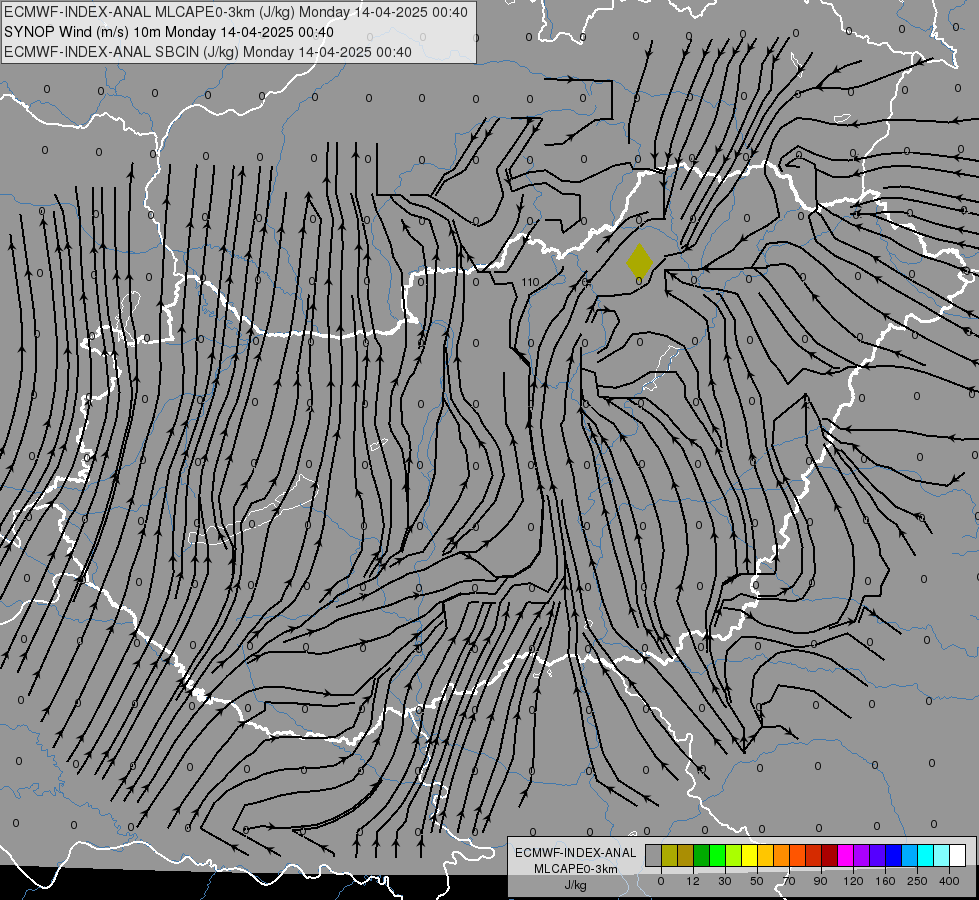Pick the bright cyan legend swatch
Image resolution: width=979 pixels, height=900 pixels.
tap(927, 856)
